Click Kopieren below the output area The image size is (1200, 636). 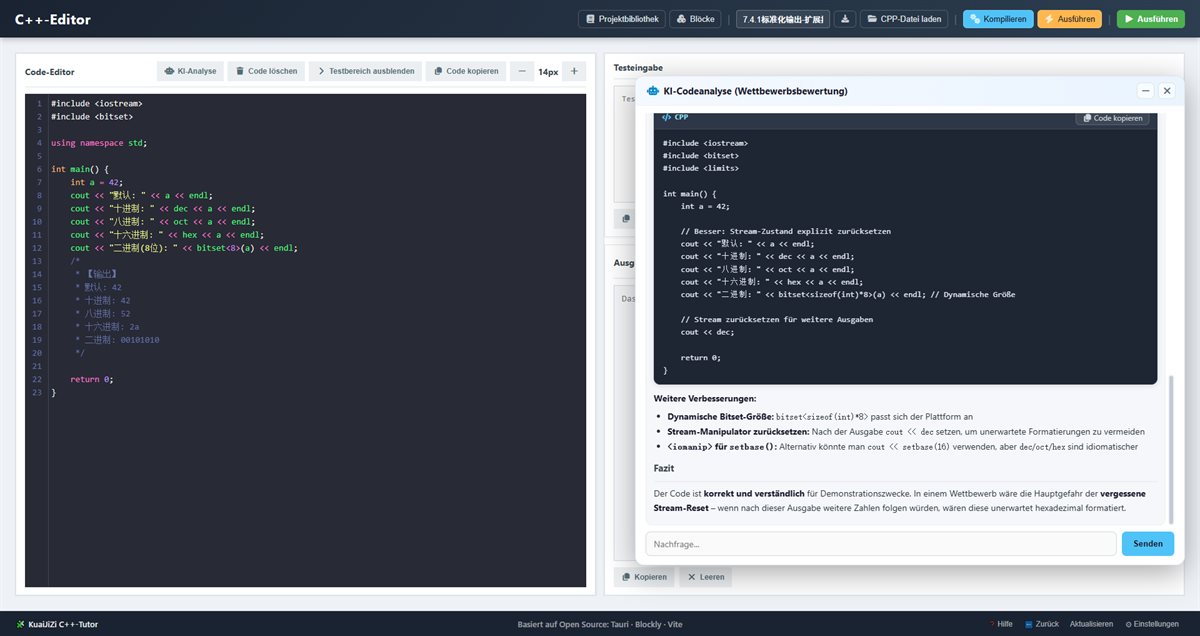pos(644,577)
